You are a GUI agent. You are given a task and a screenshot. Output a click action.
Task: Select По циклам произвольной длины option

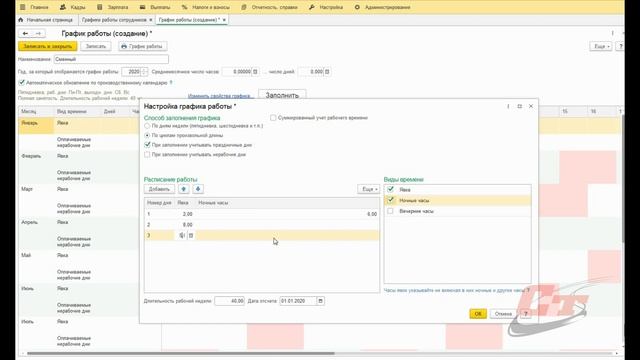coord(147,135)
